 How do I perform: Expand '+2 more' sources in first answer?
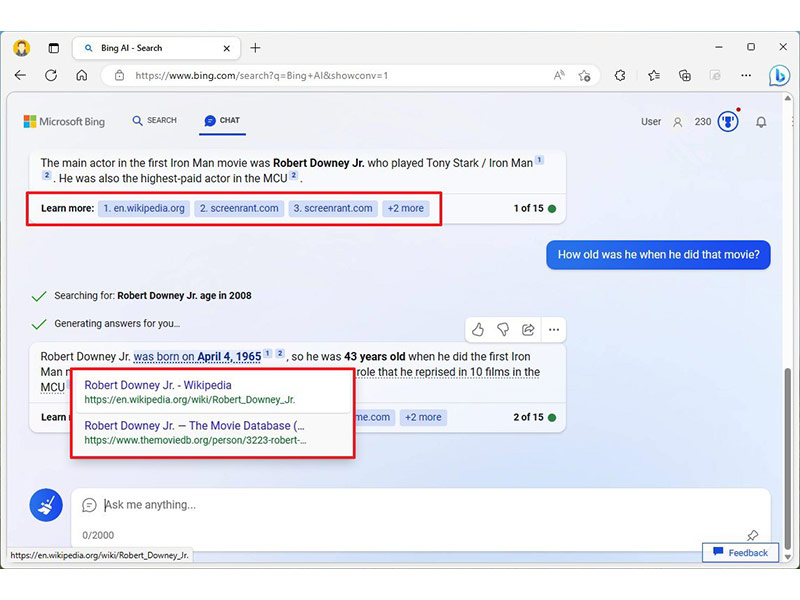(405, 208)
